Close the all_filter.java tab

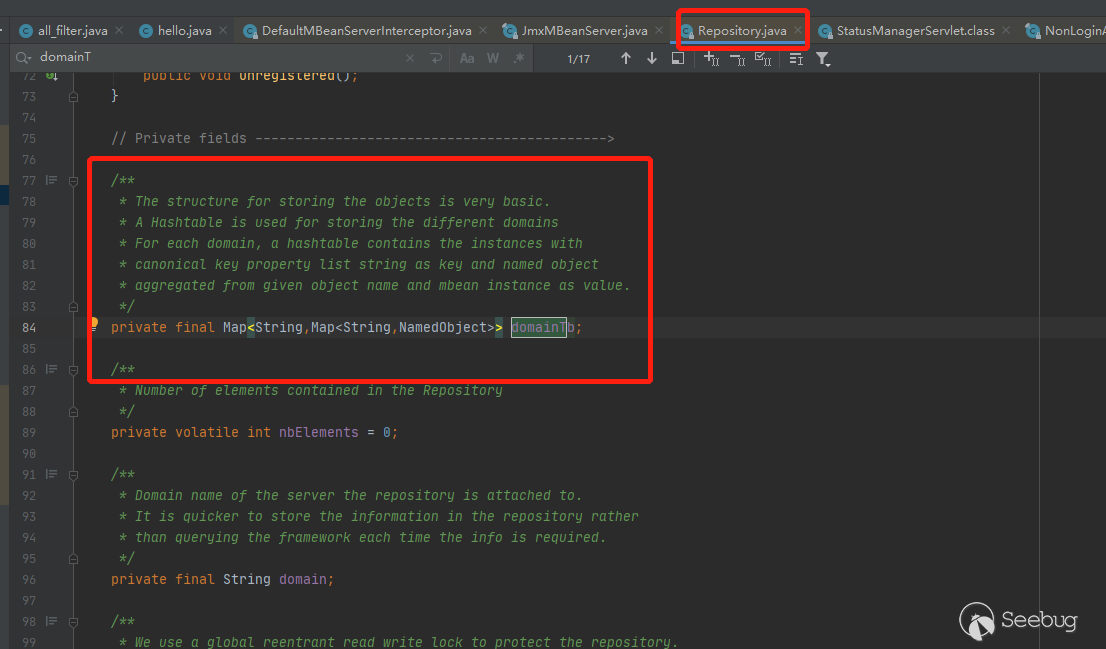pos(119,30)
